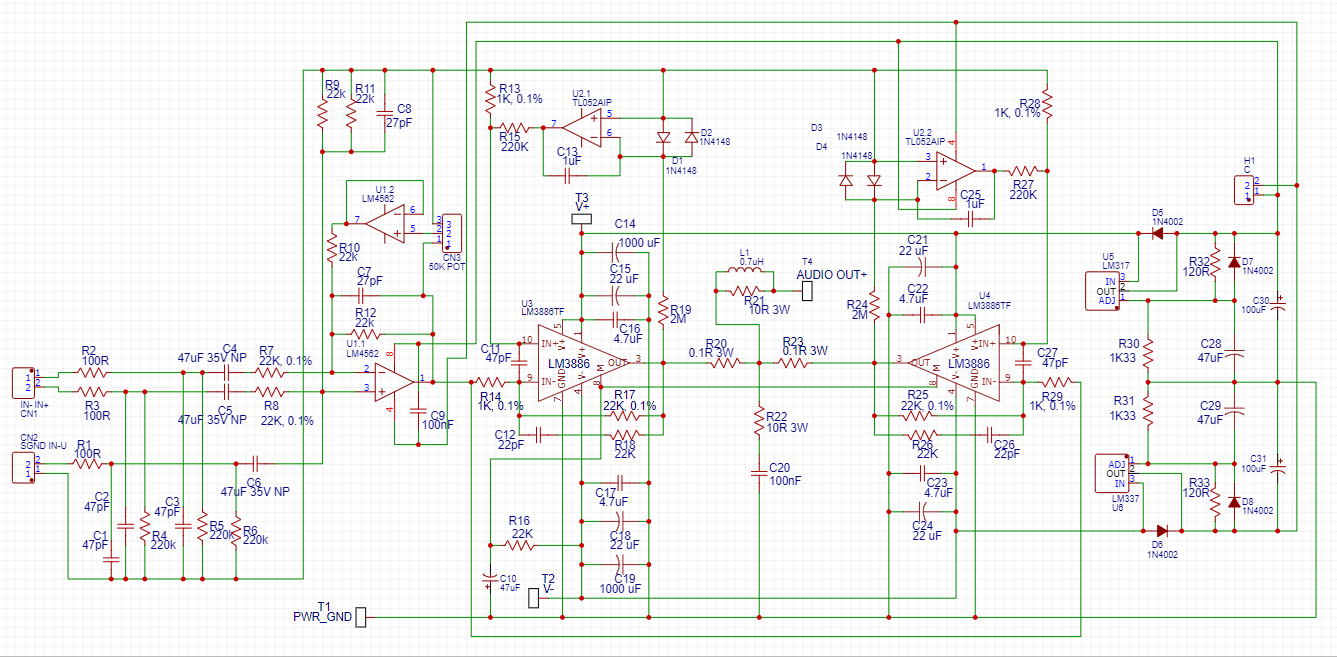Click the R31 1K33 resistor symbol
Image resolution: width=1337 pixels, height=658 pixels.
(x=1148, y=410)
